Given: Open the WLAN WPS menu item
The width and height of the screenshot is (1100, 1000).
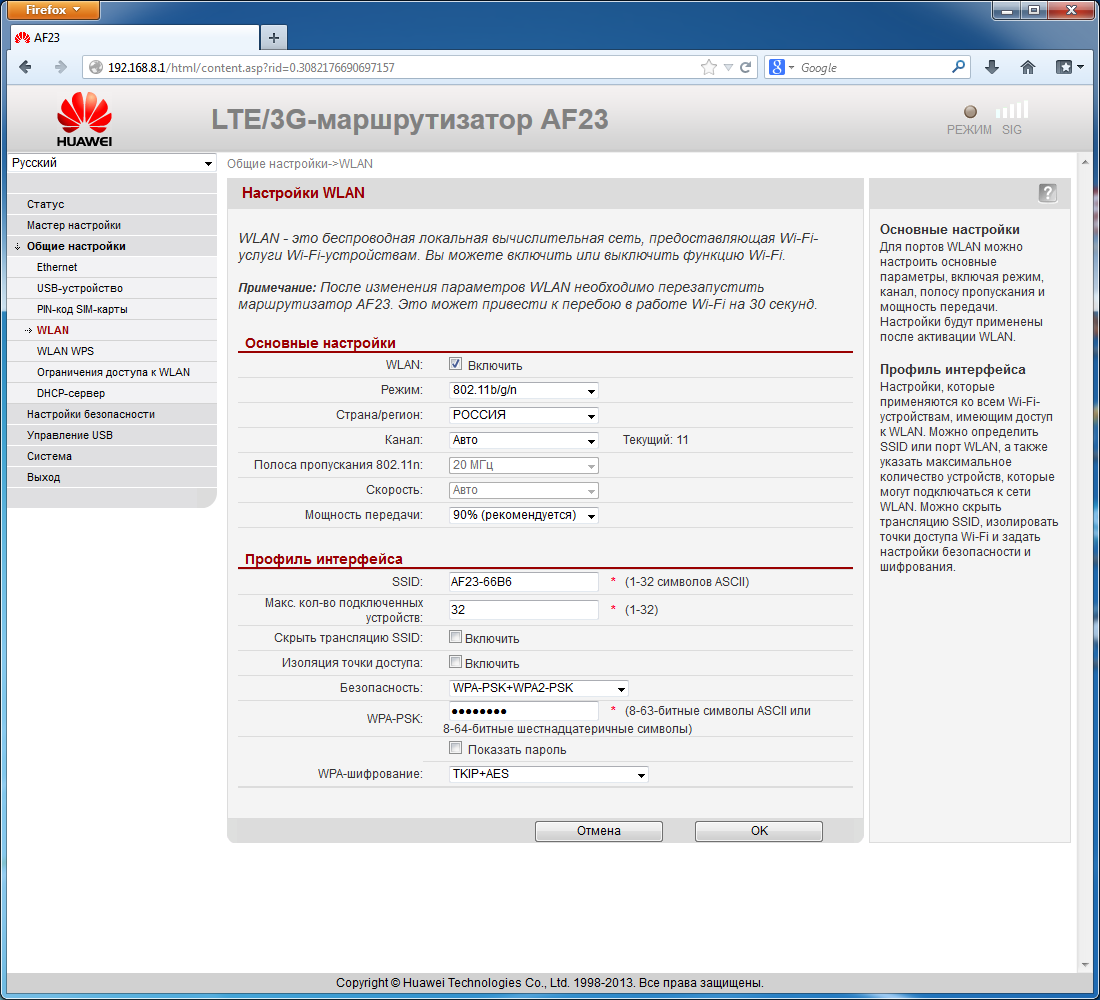Looking at the screenshot, I should point(65,351).
